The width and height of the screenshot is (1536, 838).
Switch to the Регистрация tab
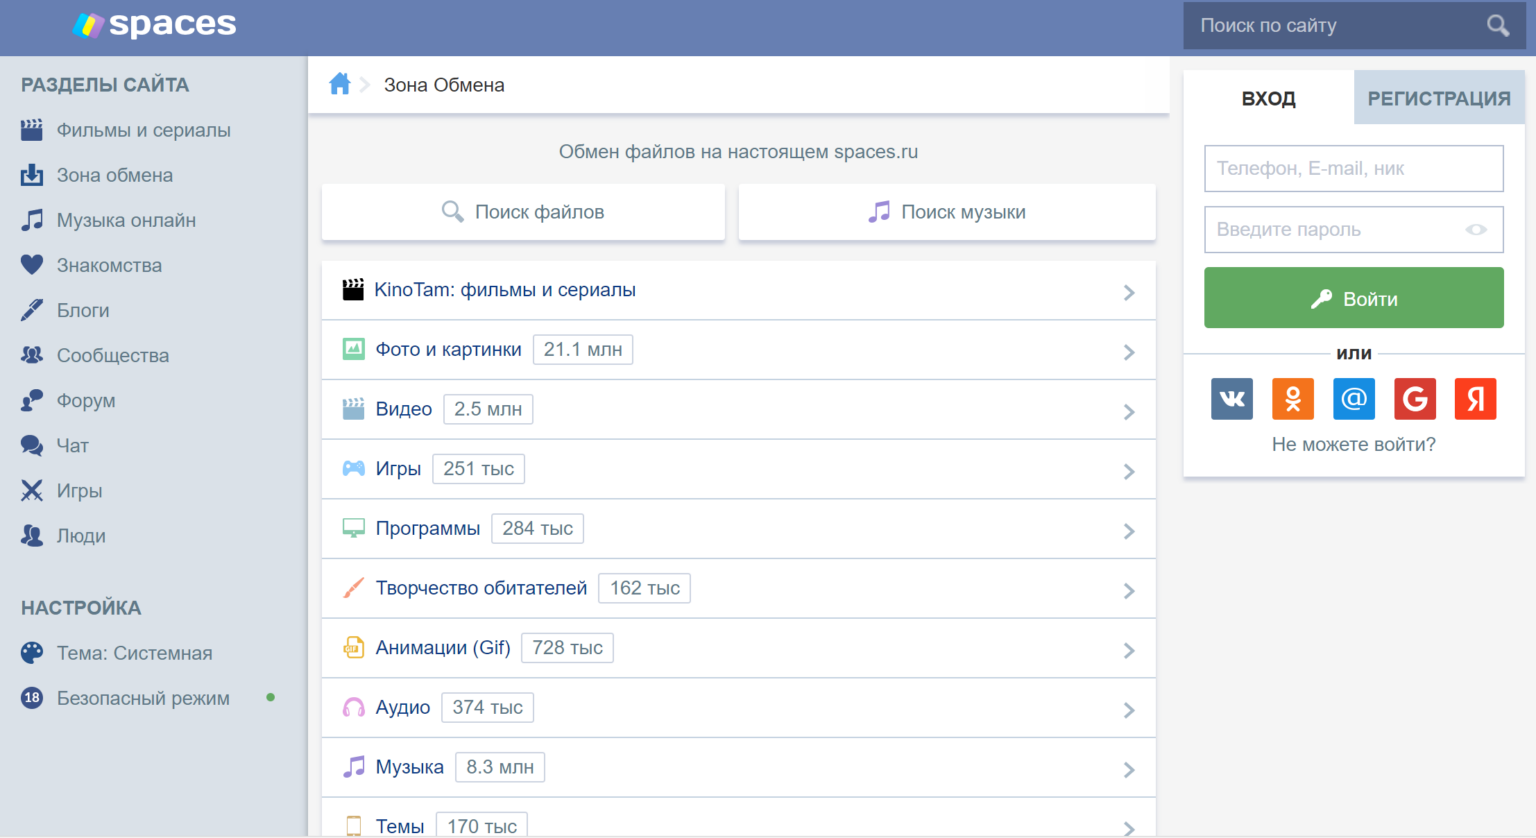click(x=1438, y=98)
